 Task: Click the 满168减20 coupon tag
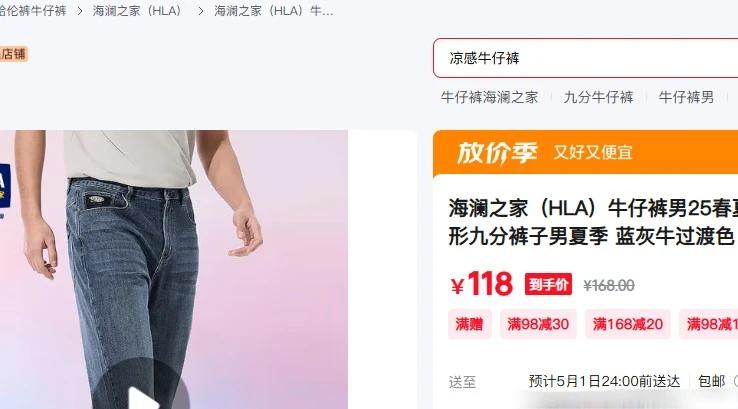627,324
